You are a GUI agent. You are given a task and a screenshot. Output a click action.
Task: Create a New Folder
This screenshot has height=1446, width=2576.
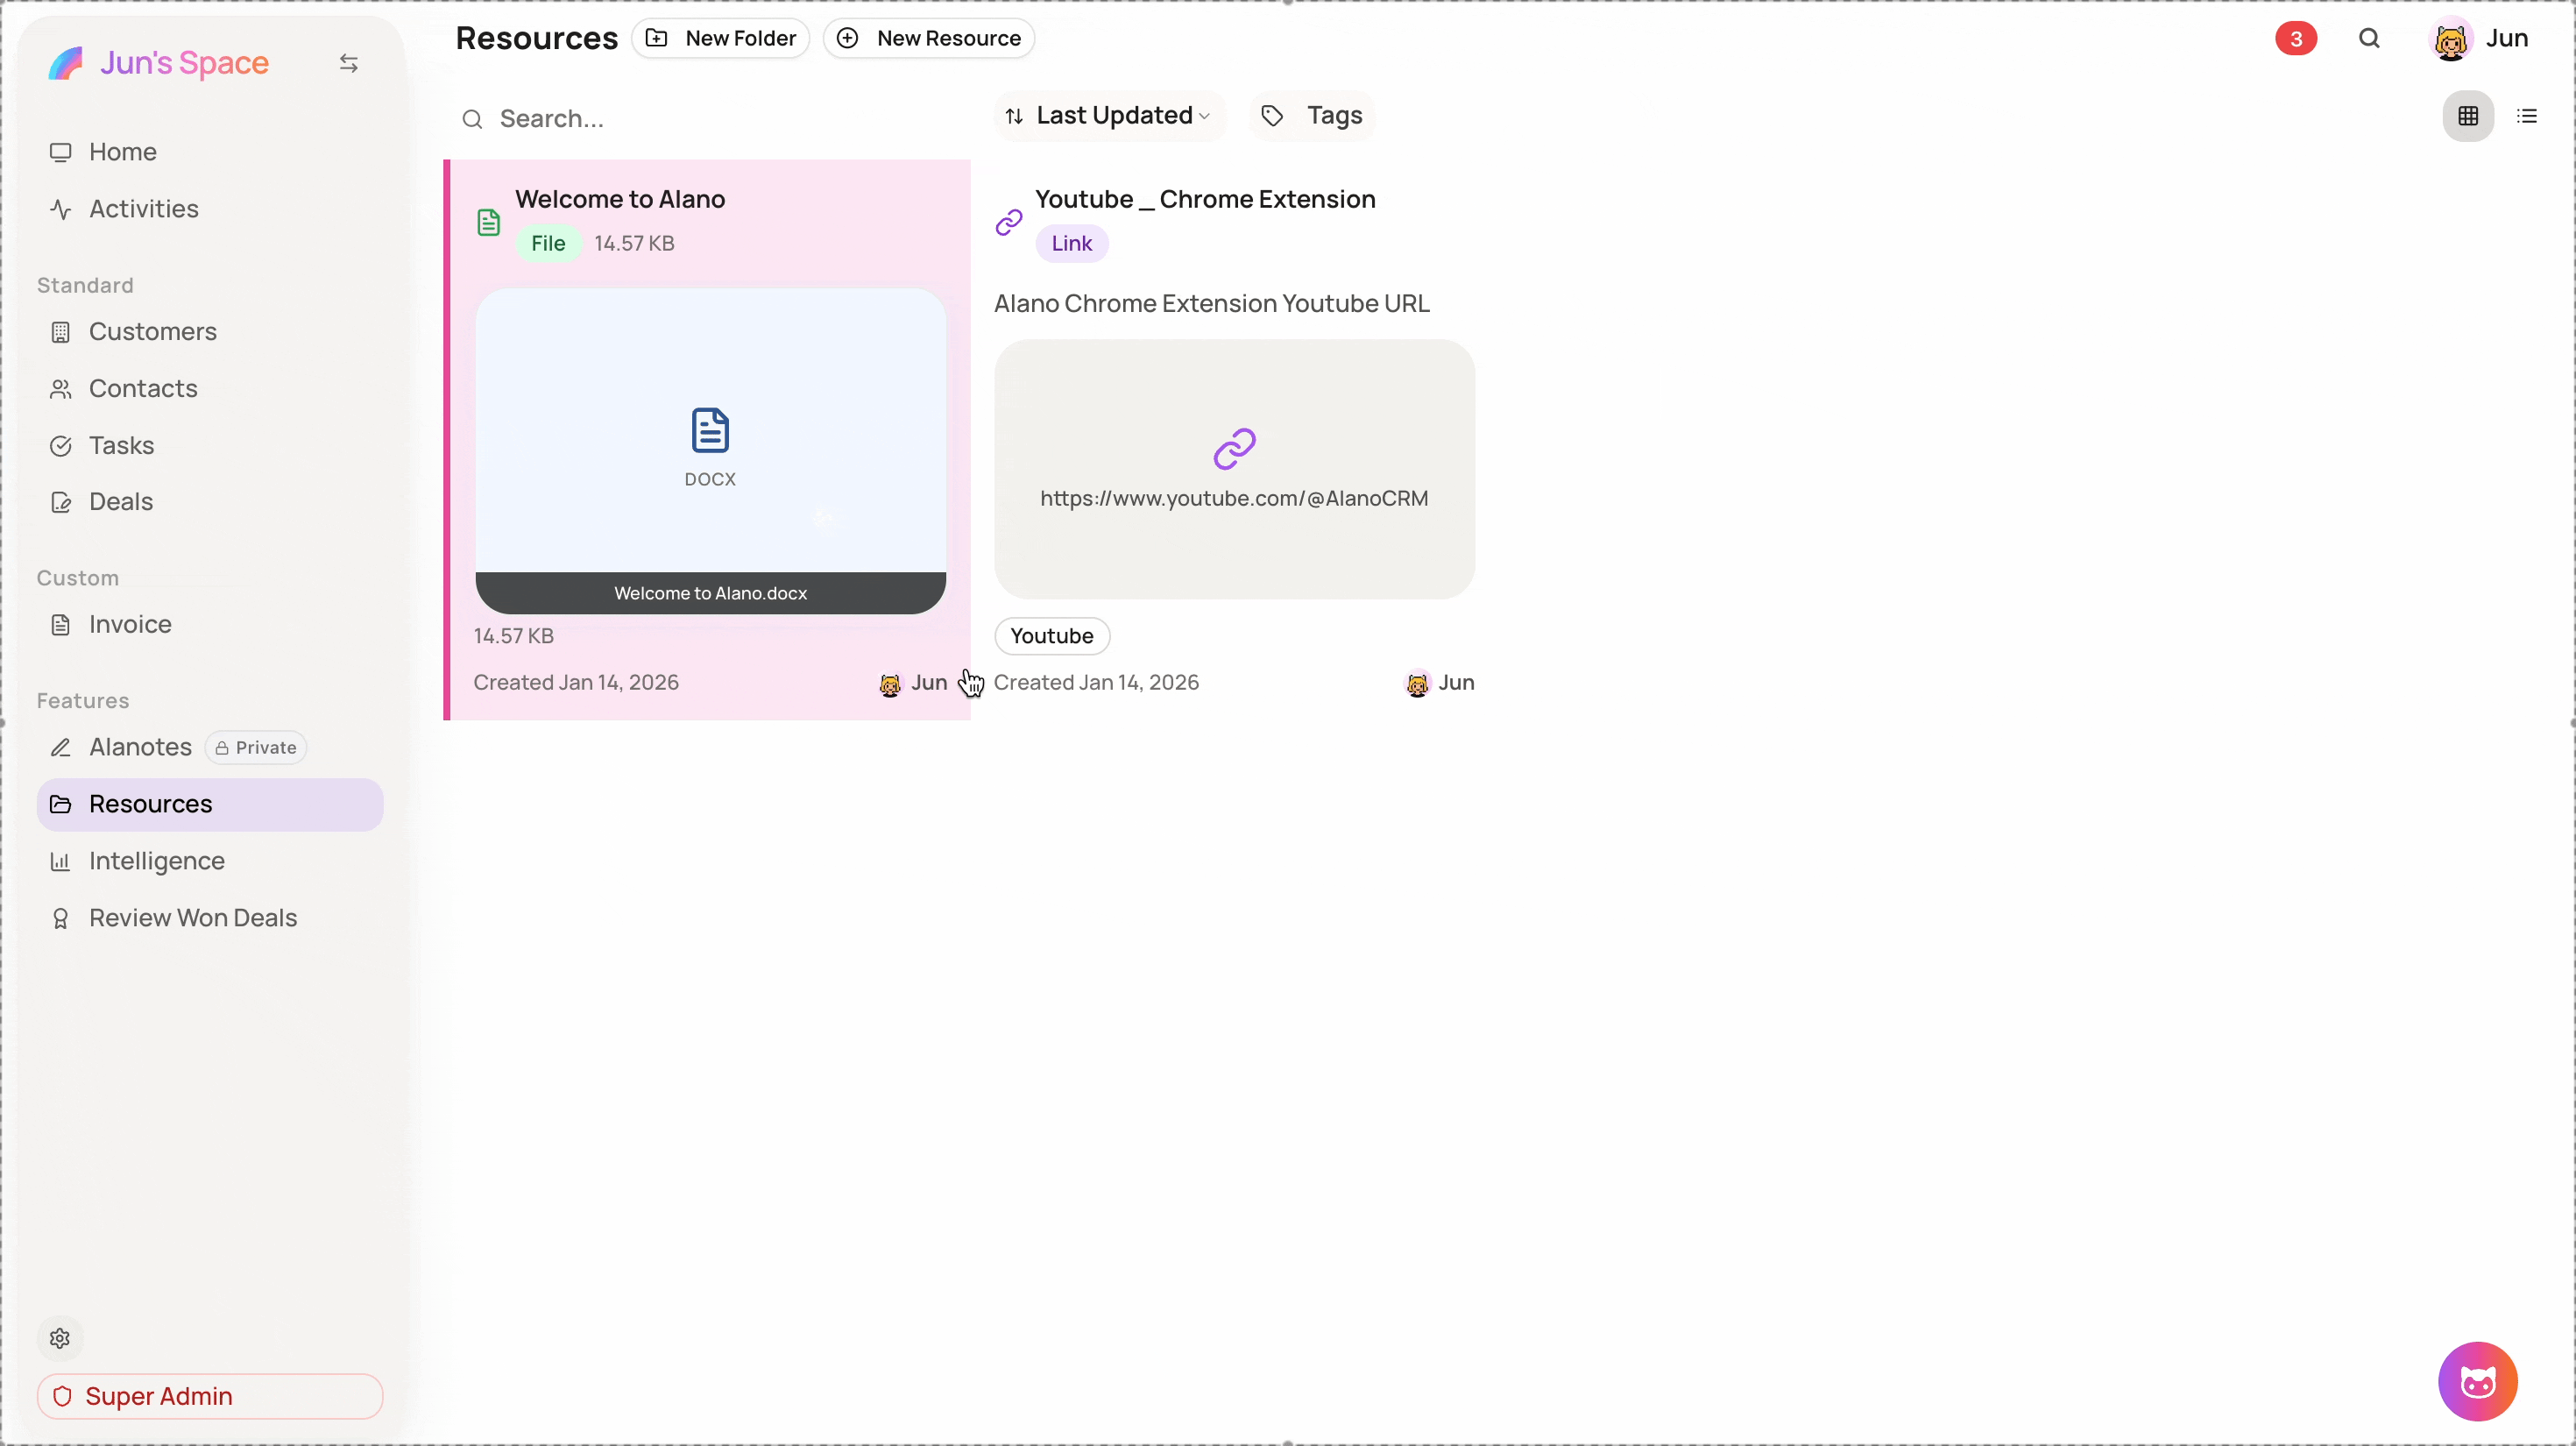pos(721,38)
